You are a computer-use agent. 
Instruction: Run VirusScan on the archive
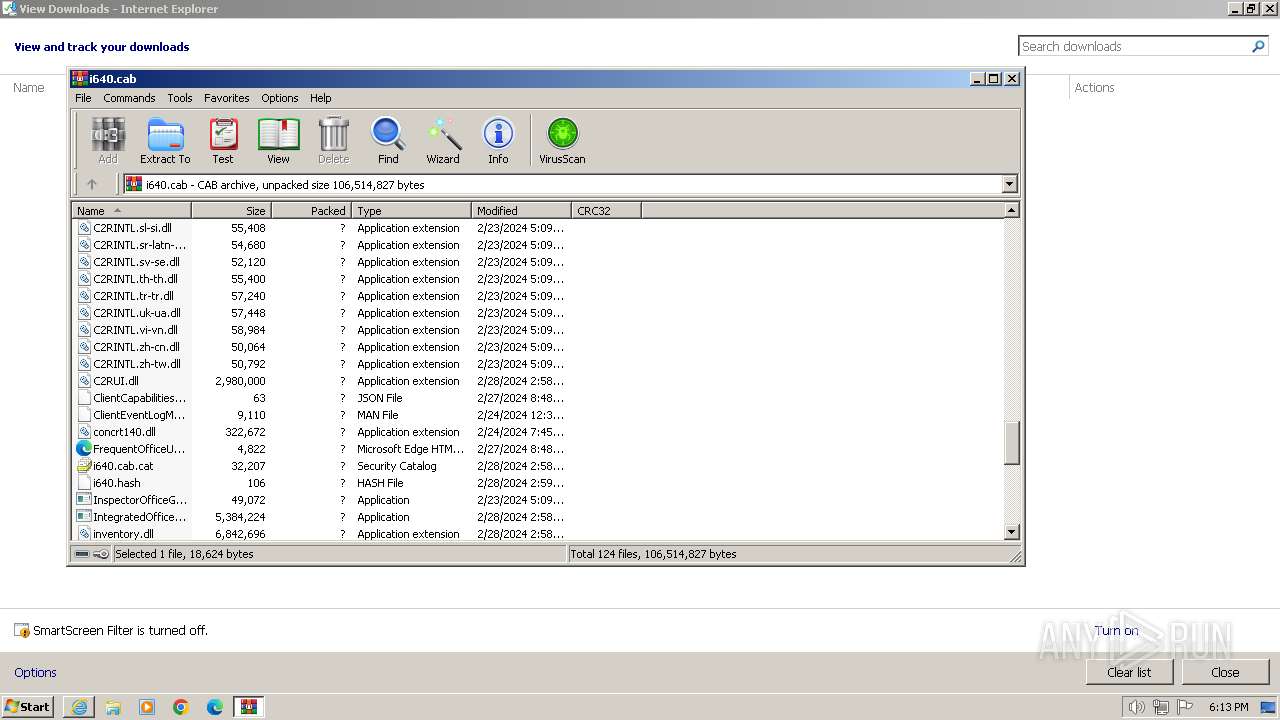562,140
